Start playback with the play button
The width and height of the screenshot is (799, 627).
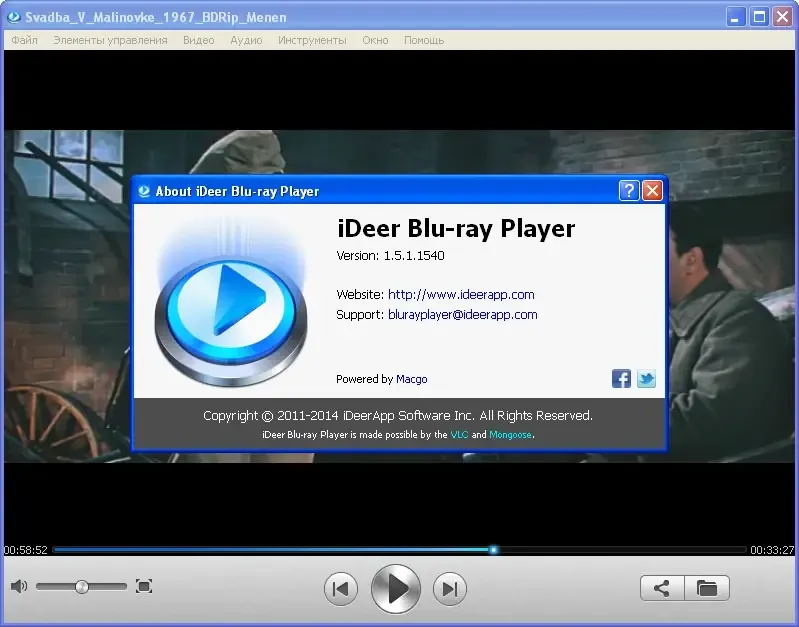396,589
